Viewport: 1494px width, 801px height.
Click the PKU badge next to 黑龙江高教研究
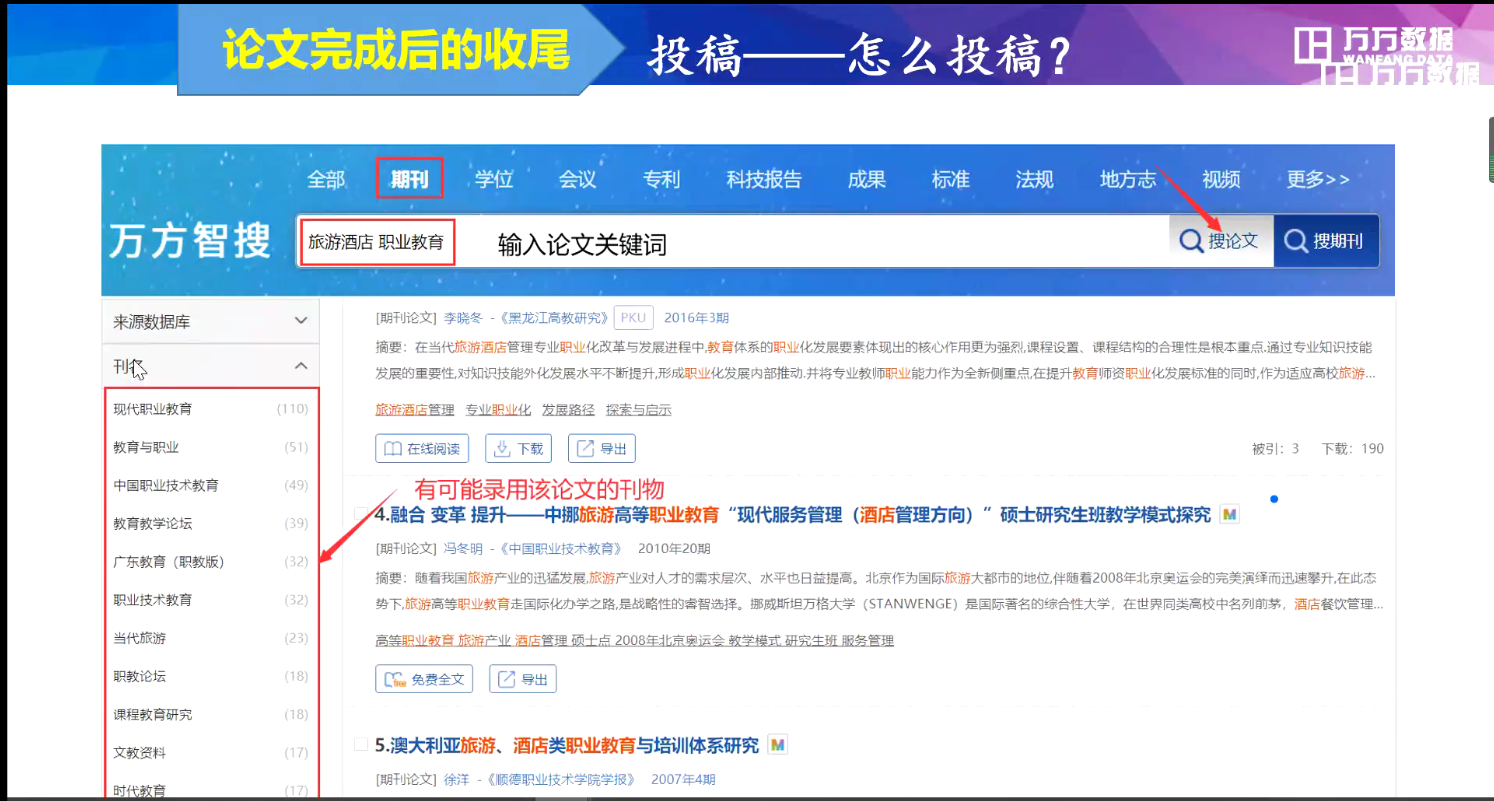[633, 318]
